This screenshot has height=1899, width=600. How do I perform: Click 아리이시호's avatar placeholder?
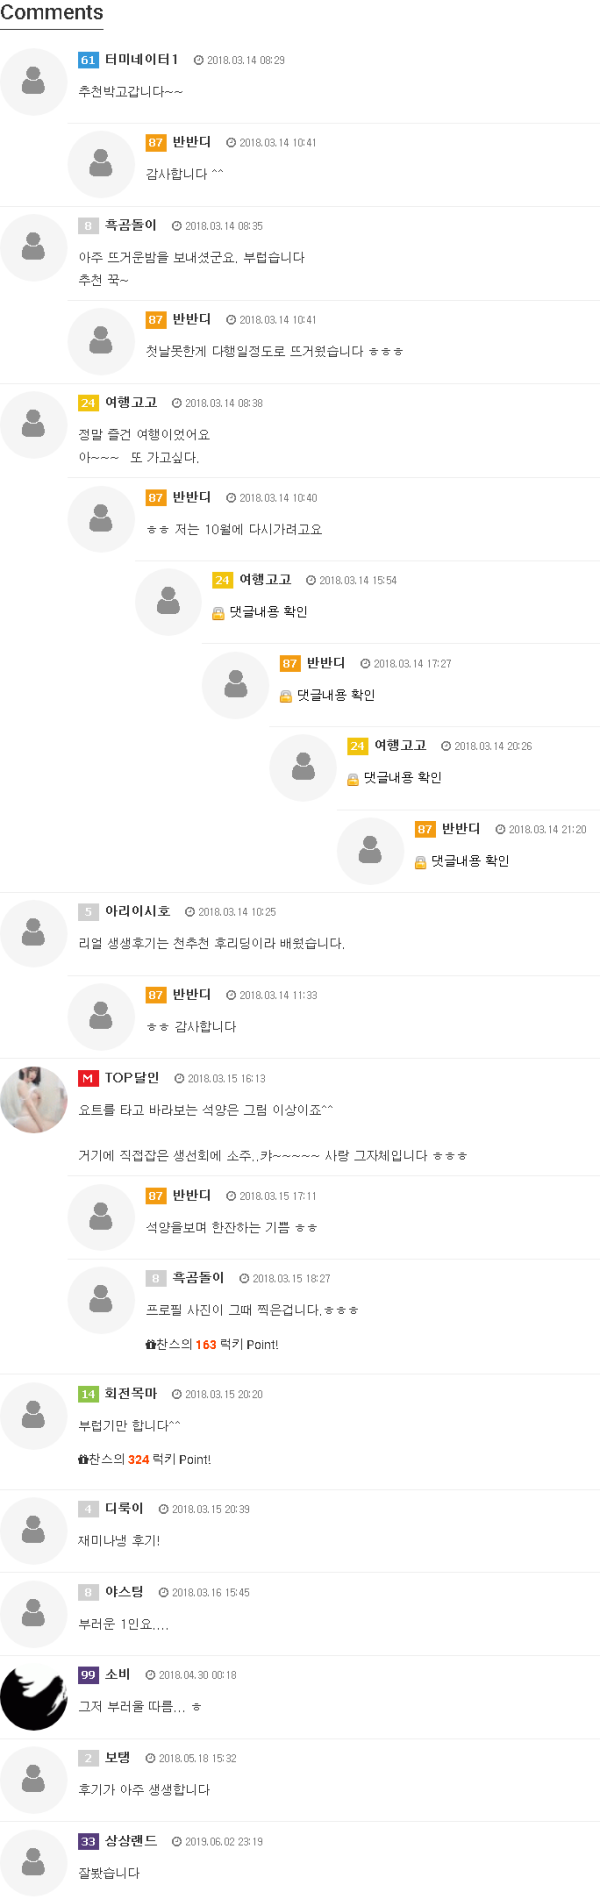(33, 932)
